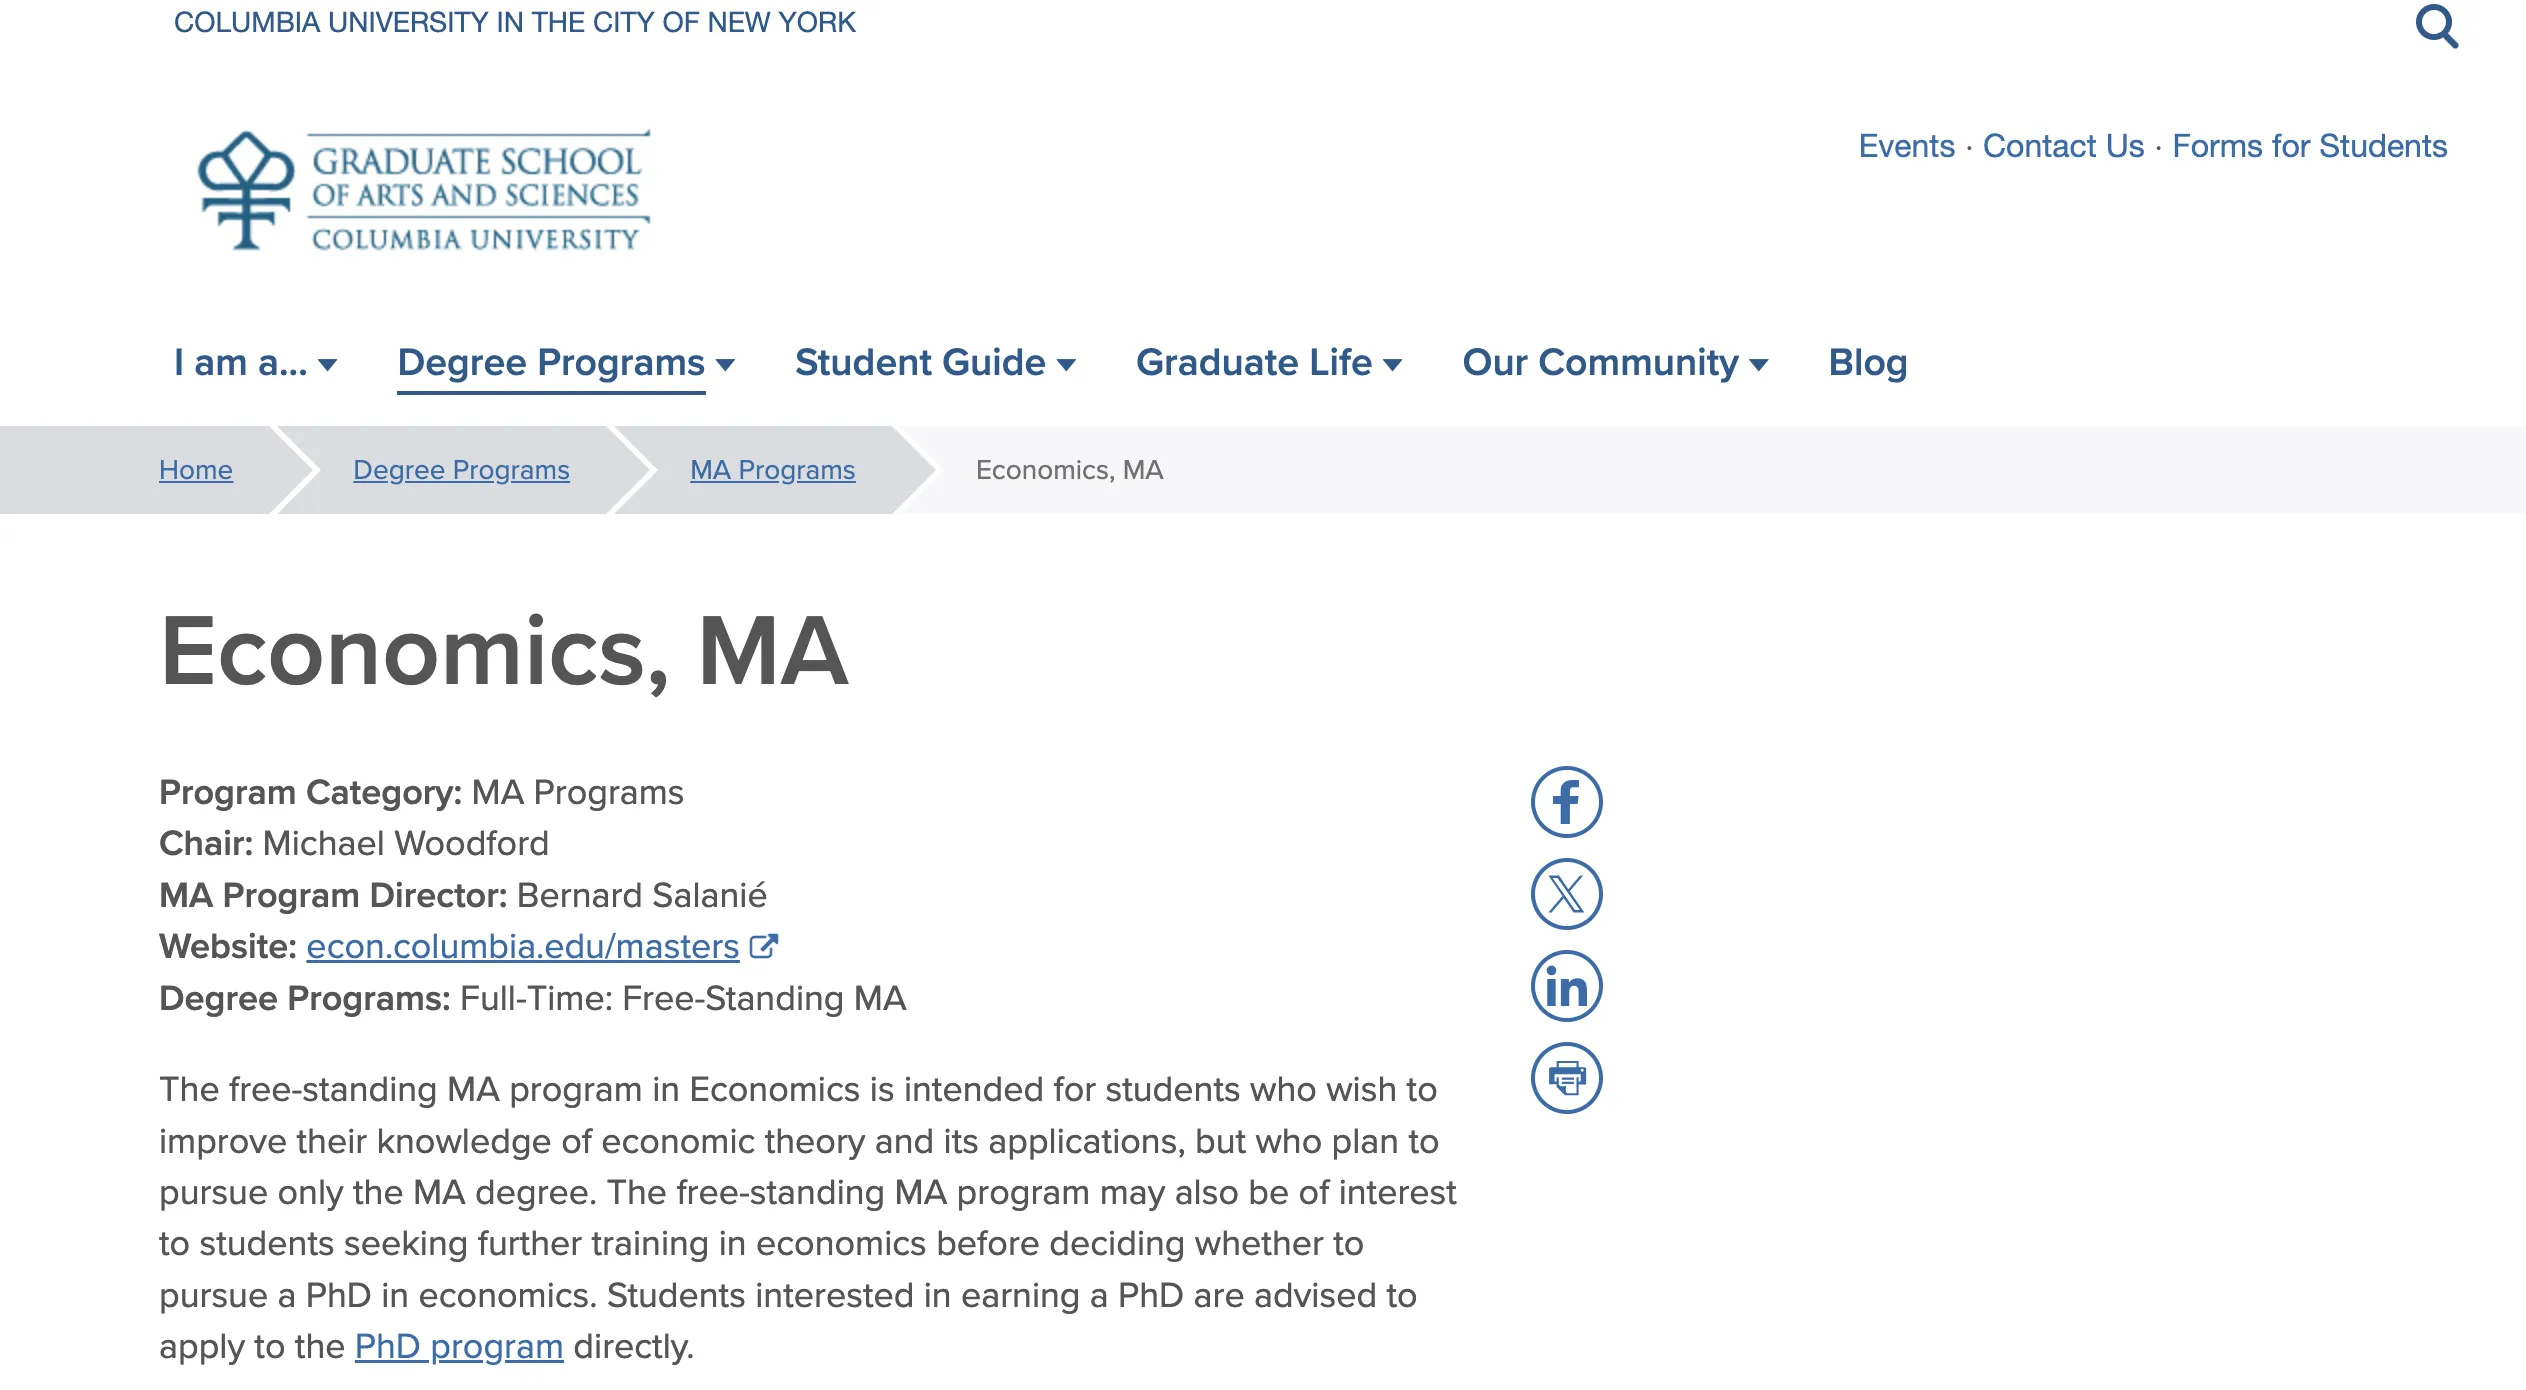
Task: Follow the PhD program link
Action: click(459, 1347)
